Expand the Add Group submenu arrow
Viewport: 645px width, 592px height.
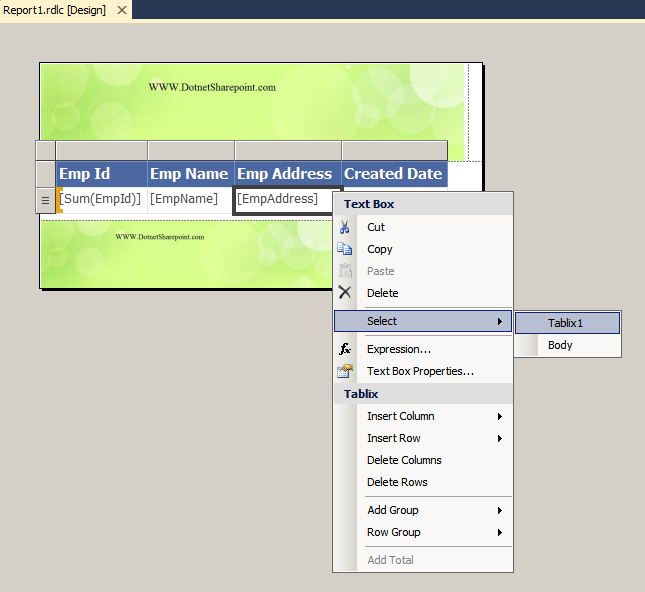tap(500, 510)
